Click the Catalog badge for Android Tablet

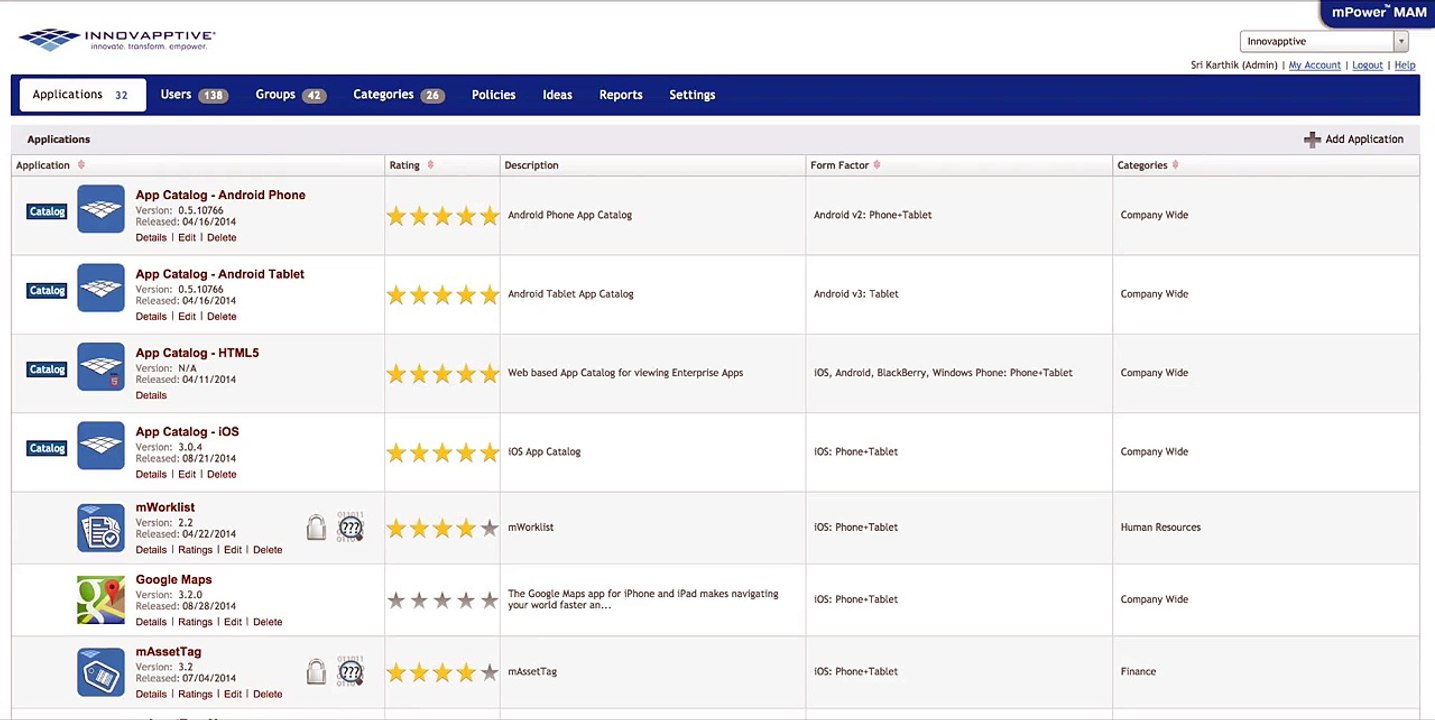(x=47, y=291)
